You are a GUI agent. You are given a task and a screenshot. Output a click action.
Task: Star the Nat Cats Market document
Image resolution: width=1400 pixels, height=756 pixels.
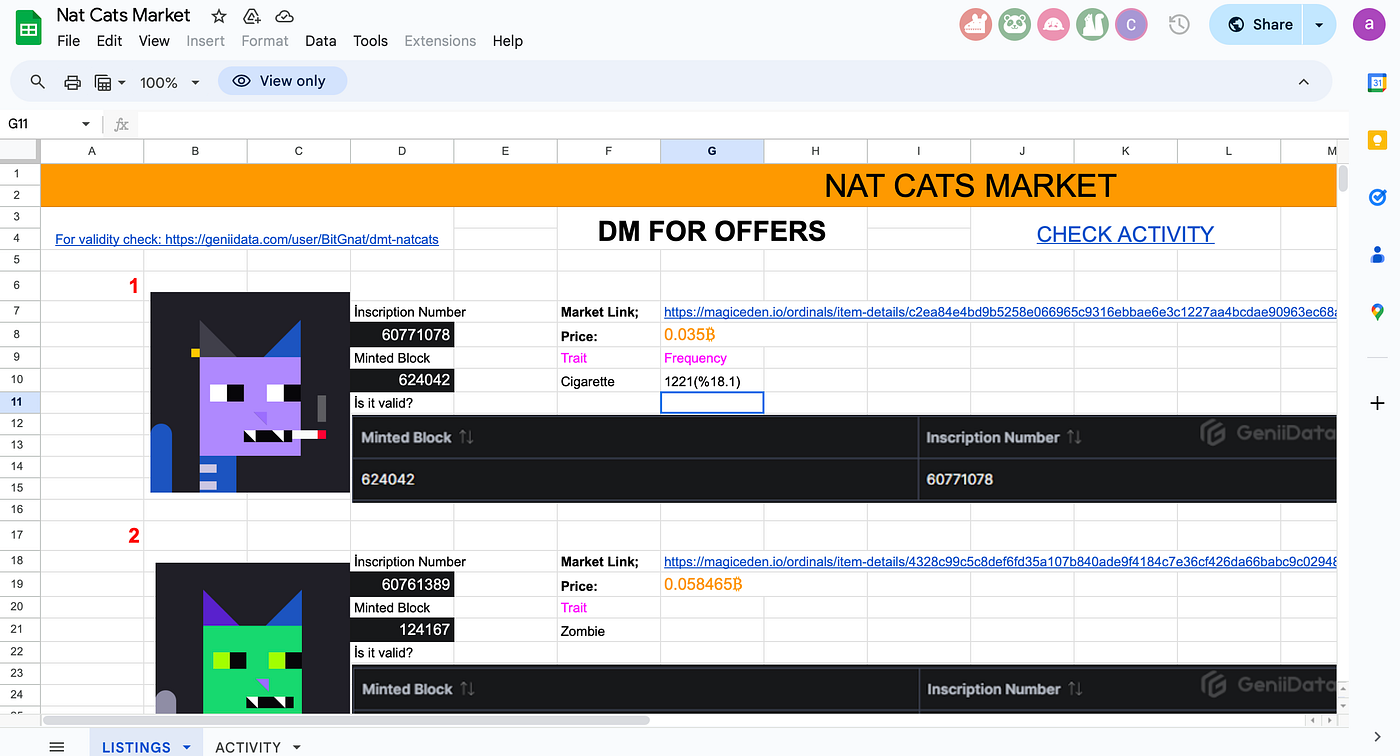click(x=219, y=16)
